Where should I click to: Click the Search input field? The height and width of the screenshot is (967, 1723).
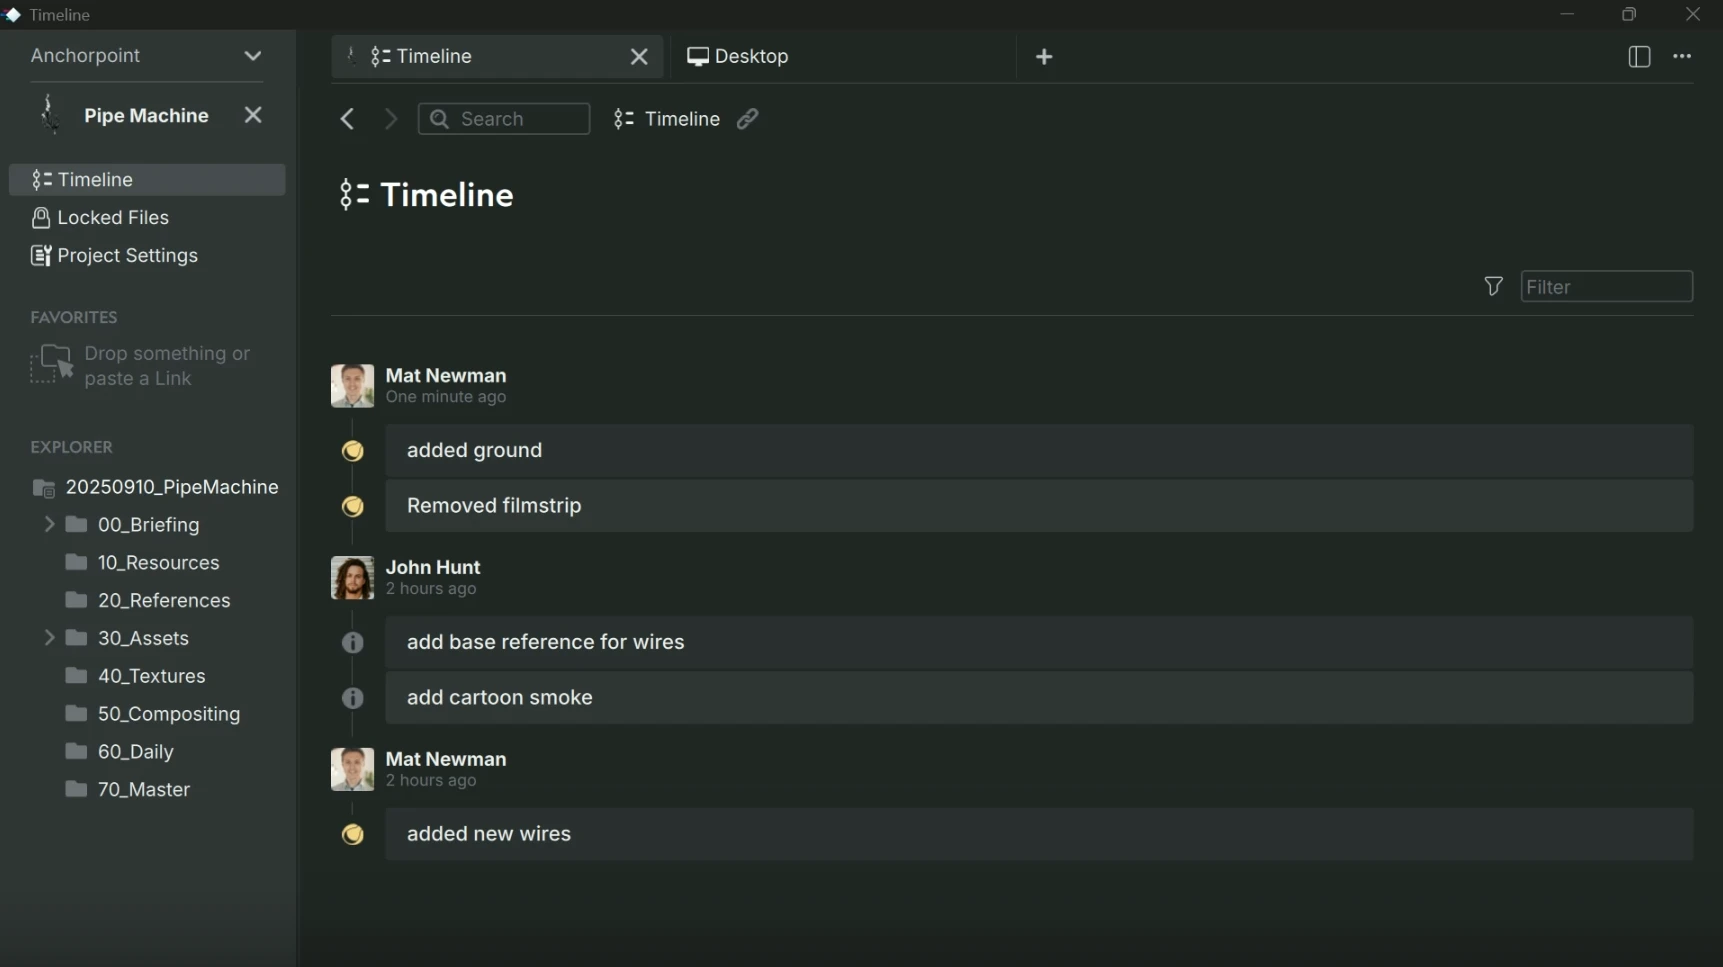point(504,119)
